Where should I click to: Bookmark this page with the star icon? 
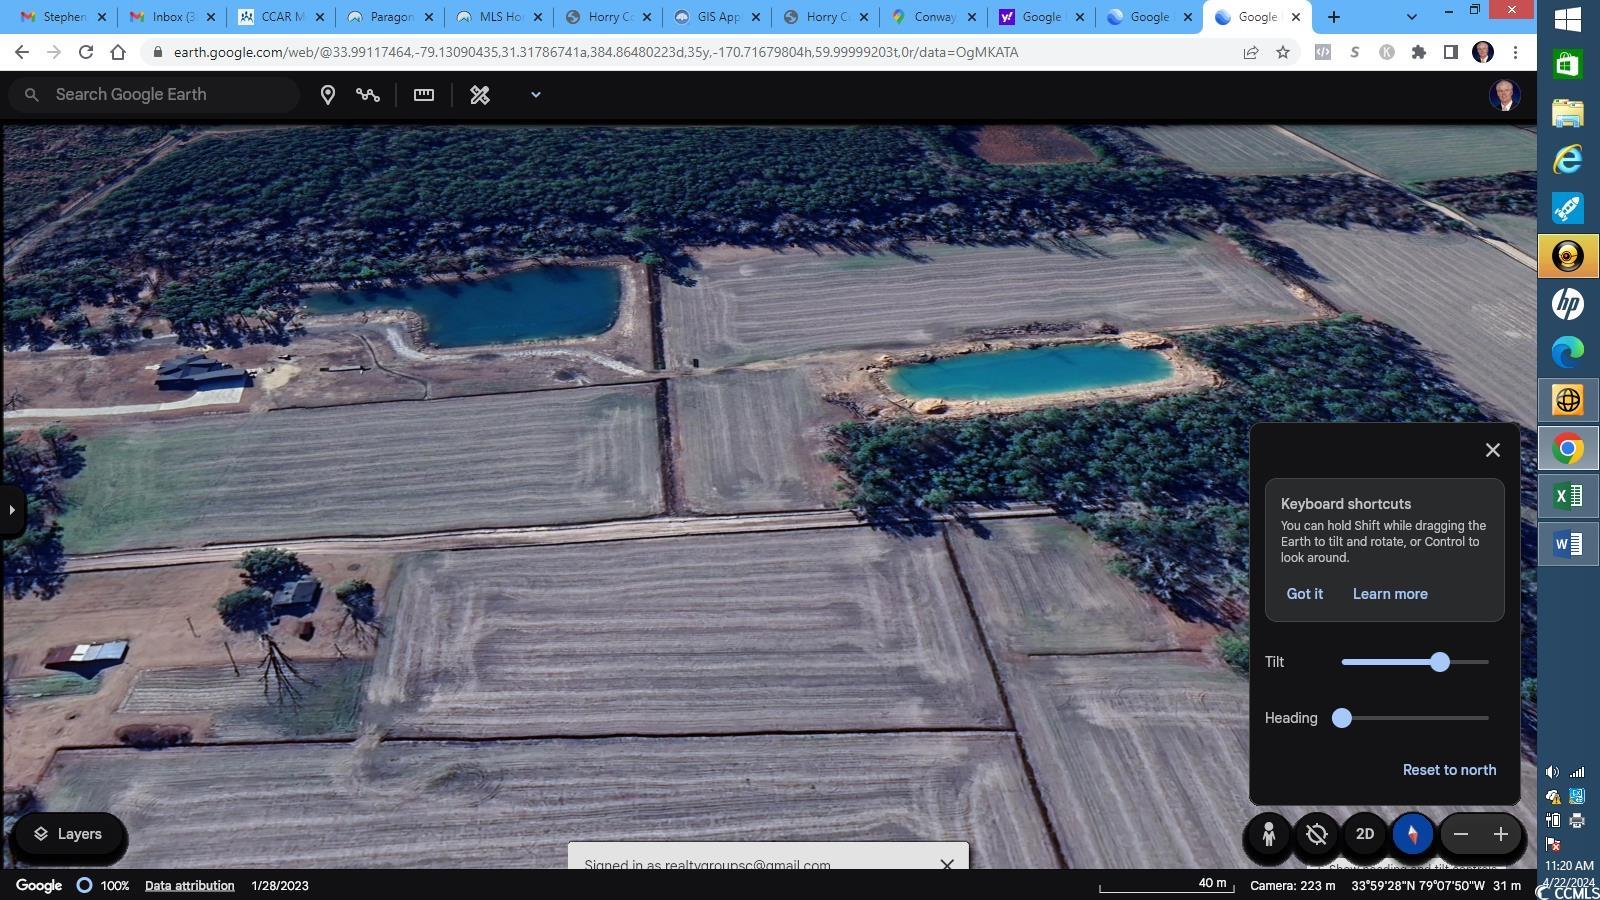[x=1283, y=52]
